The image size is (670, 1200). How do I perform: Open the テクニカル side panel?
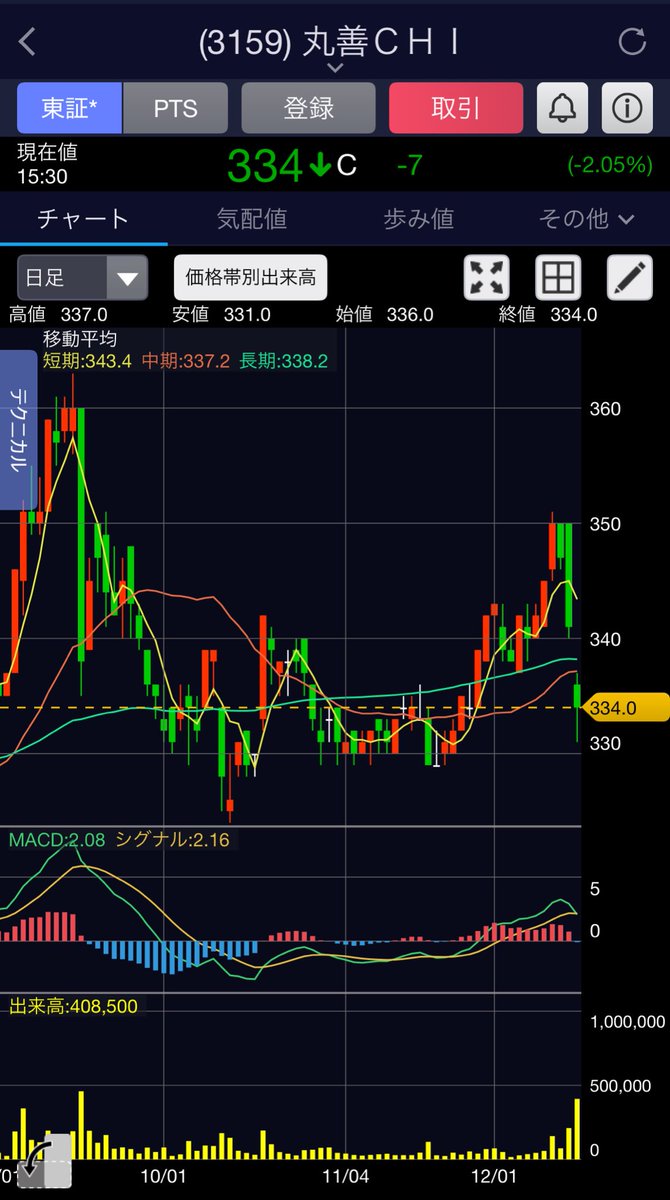19,430
